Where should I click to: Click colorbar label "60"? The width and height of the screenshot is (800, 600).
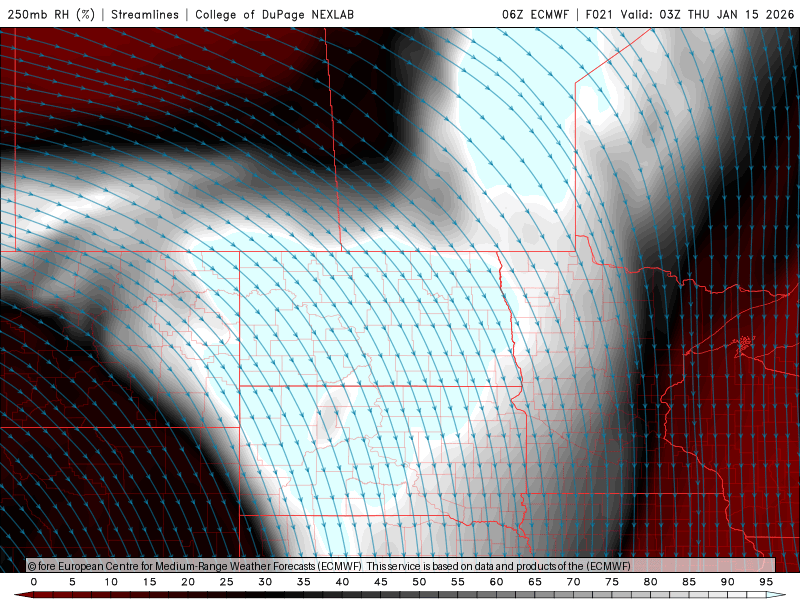pos(496,582)
